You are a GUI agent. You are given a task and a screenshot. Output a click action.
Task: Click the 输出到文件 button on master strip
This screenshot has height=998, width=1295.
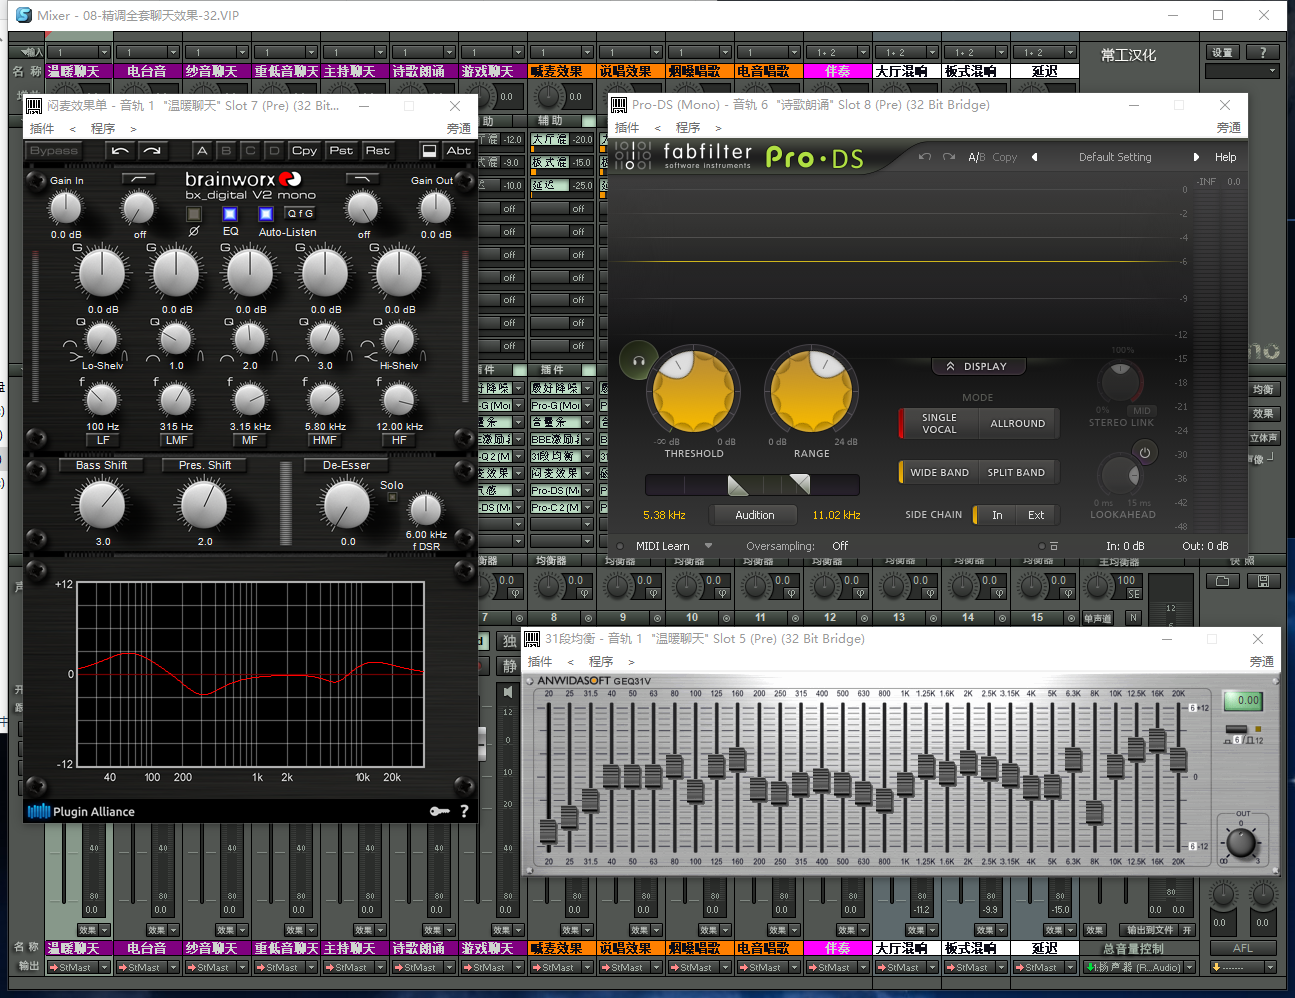click(x=1151, y=930)
